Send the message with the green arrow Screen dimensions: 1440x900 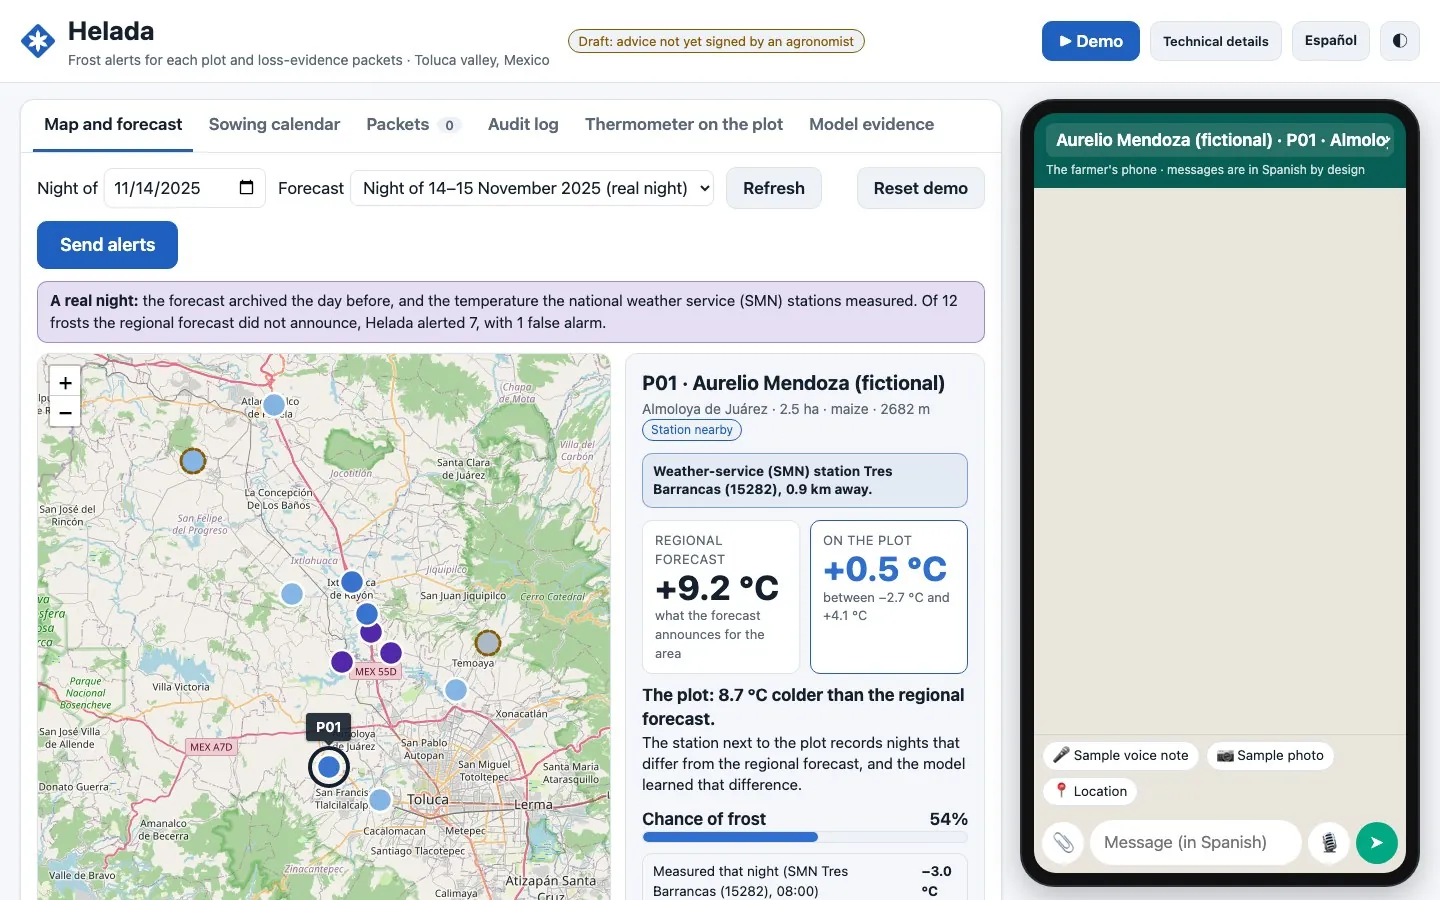click(1377, 843)
